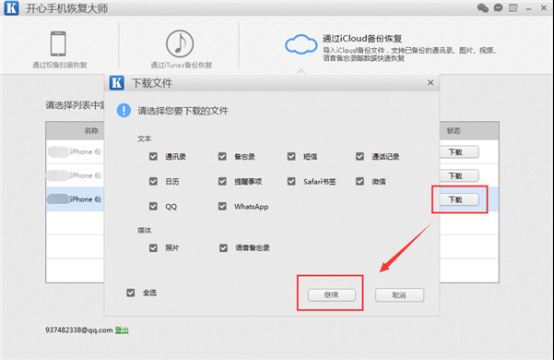Click the app logo in title bar
Viewport: 554px width, 360px height.
tap(11, 8)
